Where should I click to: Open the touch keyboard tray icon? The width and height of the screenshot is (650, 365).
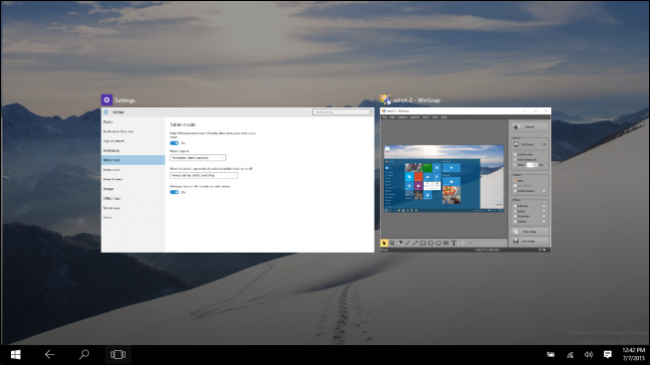click(x=551, y=355)
